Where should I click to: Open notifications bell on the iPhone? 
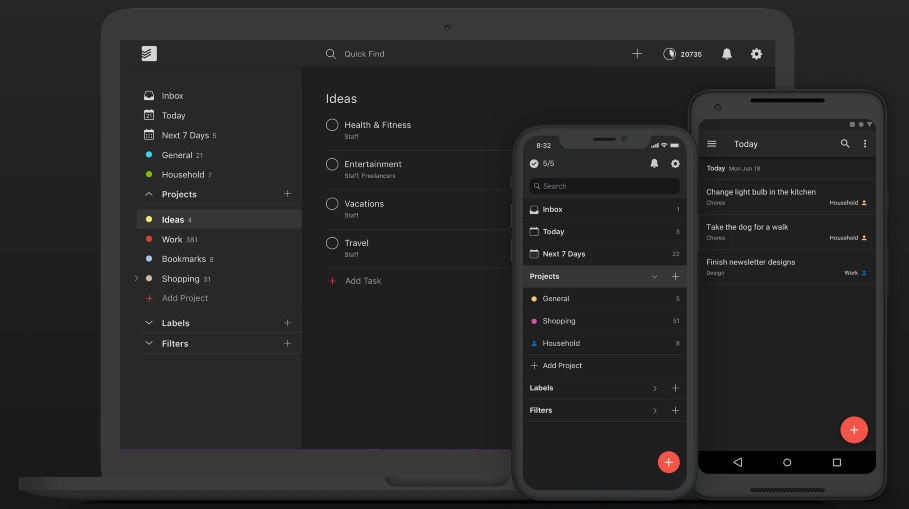pos(654,163)
